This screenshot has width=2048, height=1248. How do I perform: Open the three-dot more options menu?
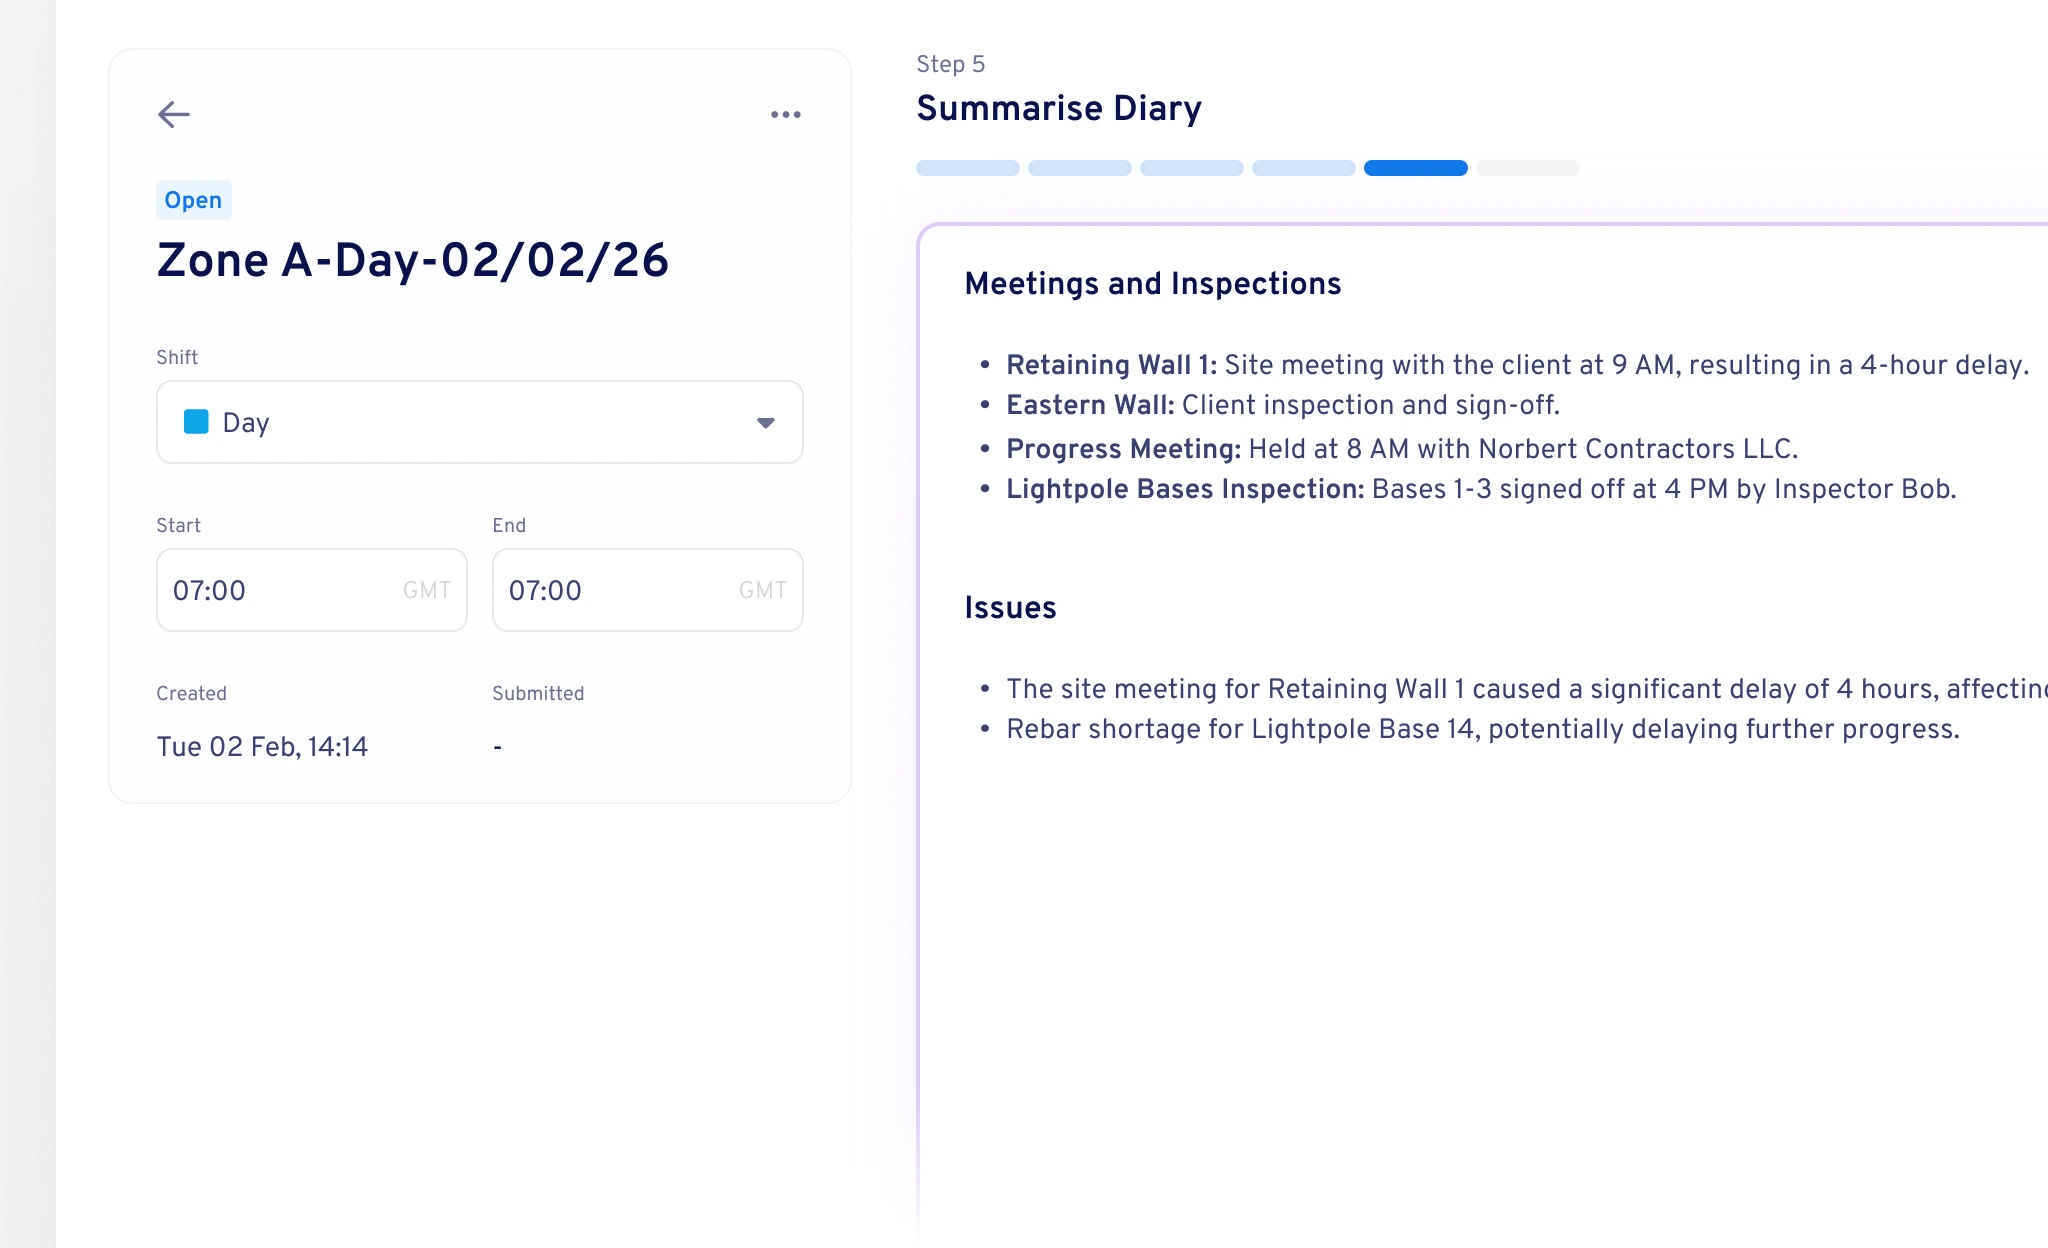tap(786, 115)
